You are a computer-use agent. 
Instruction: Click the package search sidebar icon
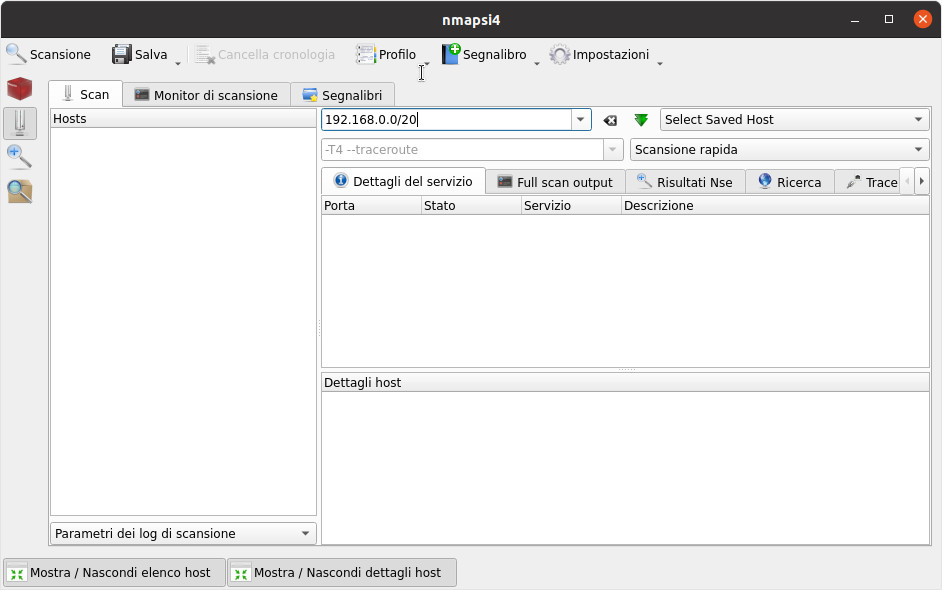[x=19, y=192]
